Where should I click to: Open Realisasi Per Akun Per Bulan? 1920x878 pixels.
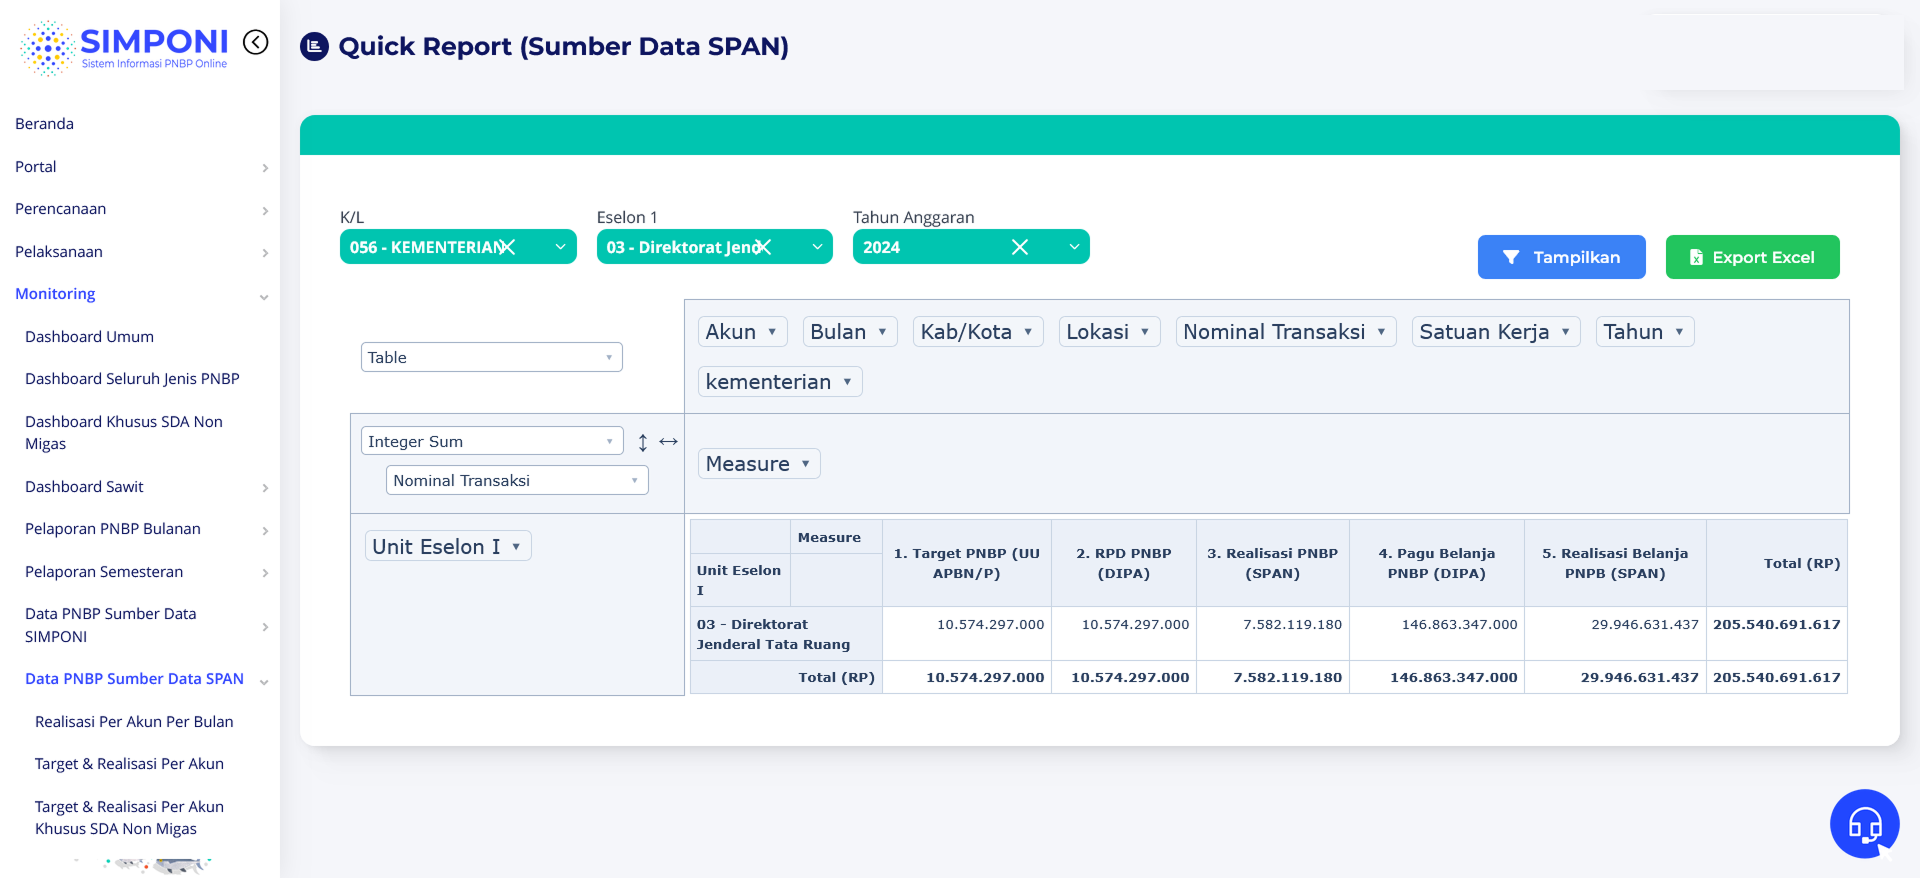coord(134,722)
